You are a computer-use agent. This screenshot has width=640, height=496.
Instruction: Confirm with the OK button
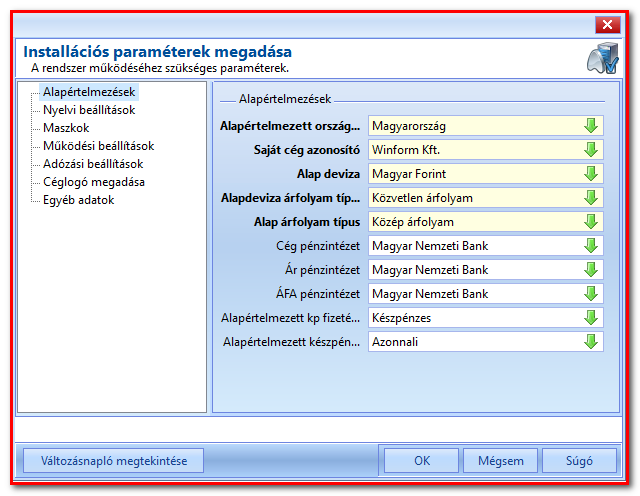[422, 460]
